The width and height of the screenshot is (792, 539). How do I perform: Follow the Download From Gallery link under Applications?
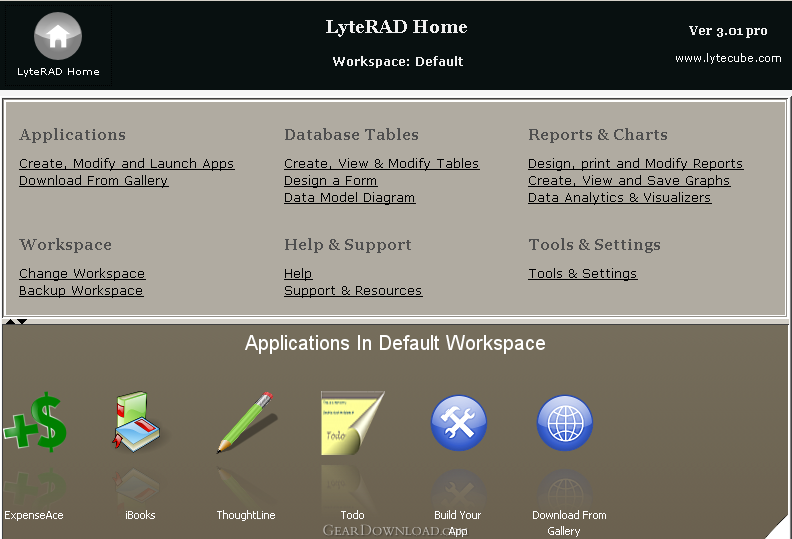pos(93,181)
